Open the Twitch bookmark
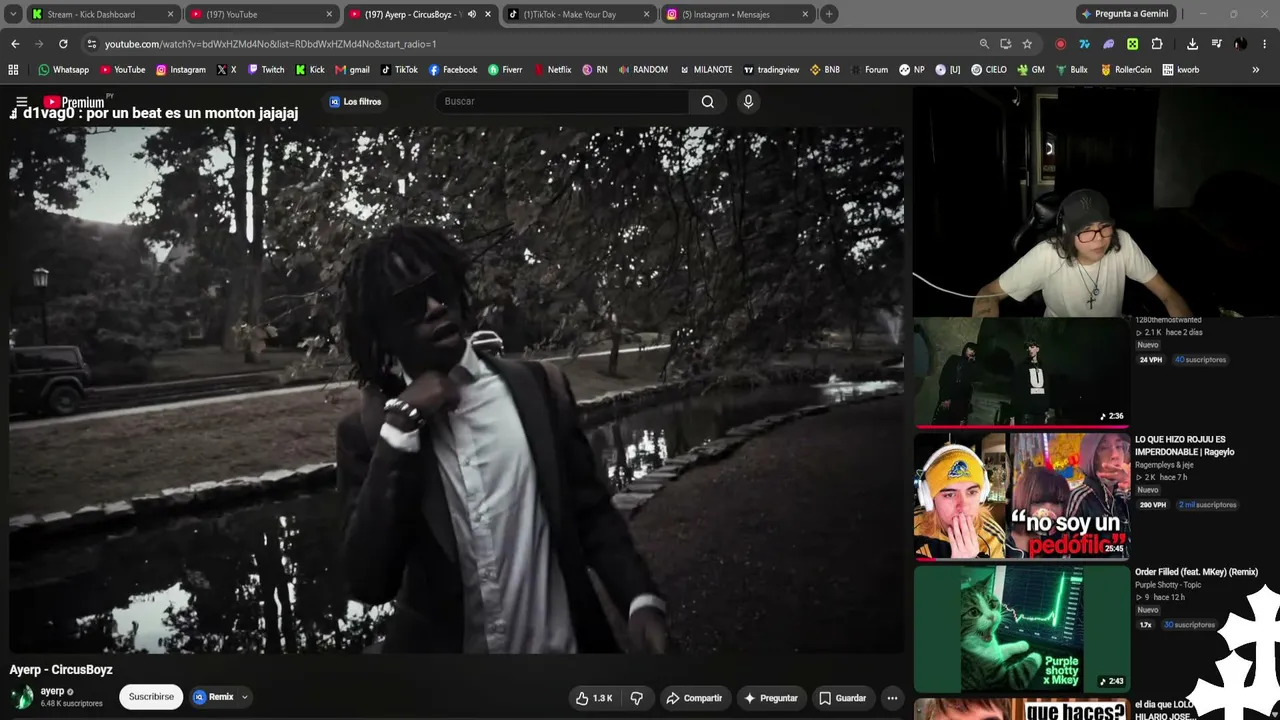Screen dimensions: 1280x720 click(x=266, y=70)
